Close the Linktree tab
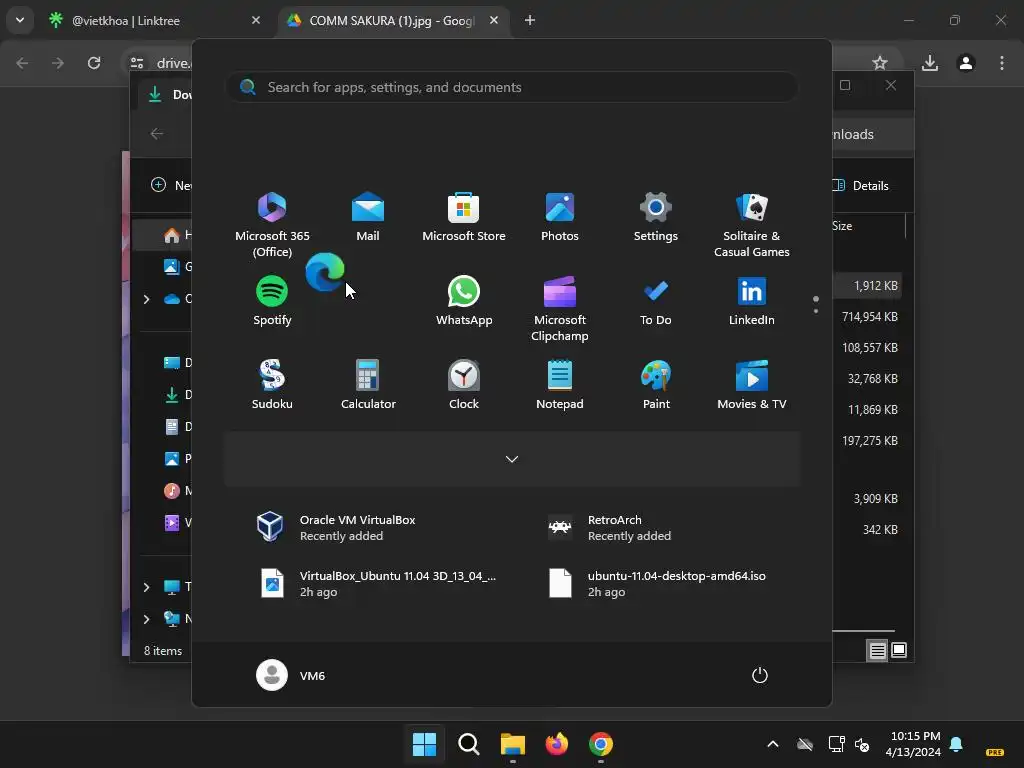Viewport: 1024px width, 768px height. click(256, 21)
